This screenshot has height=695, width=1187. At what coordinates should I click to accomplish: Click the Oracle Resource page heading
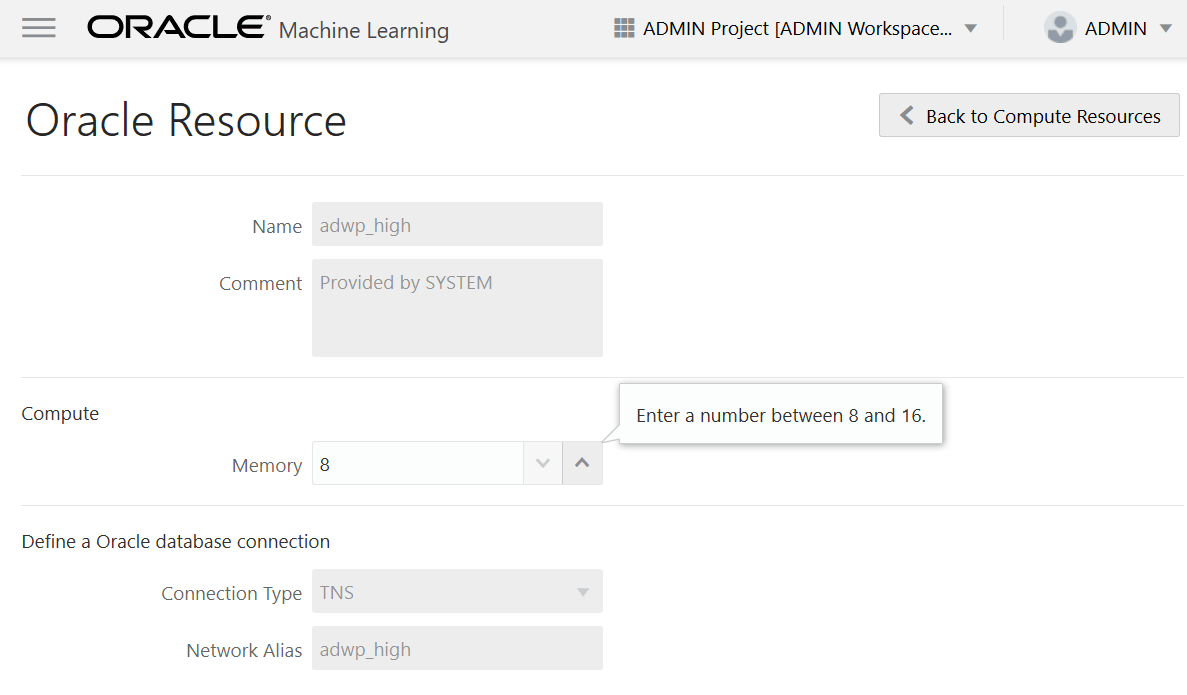point(186,120)
